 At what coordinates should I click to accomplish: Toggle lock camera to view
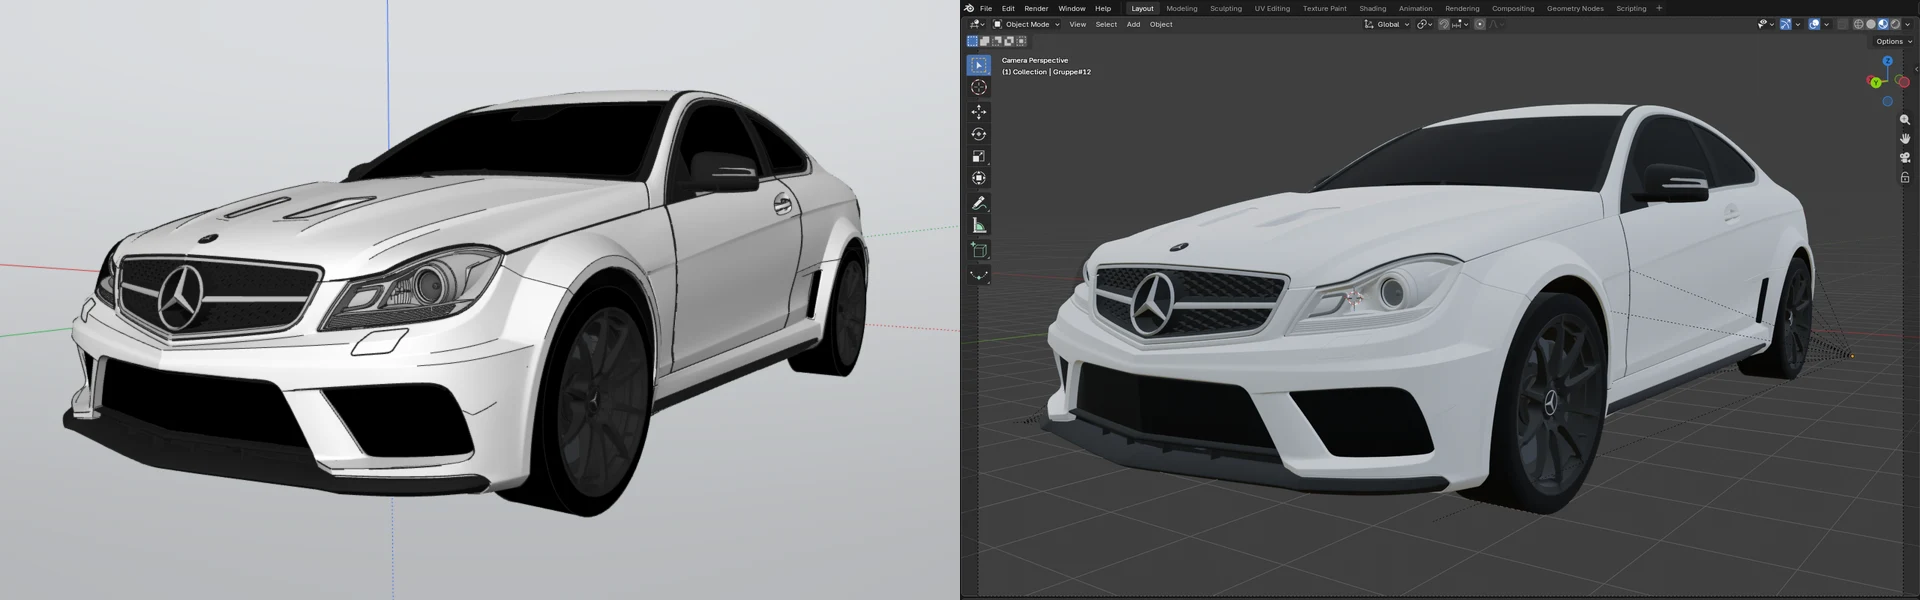pyautogui.click(x=1905, y=177)
